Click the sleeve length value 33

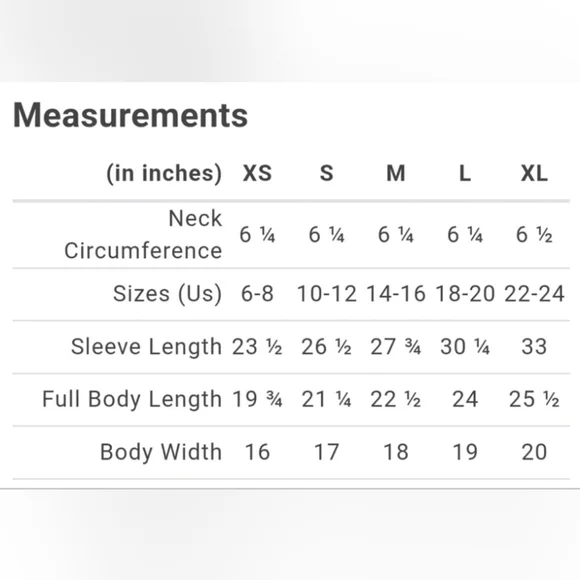pos(534,347)
